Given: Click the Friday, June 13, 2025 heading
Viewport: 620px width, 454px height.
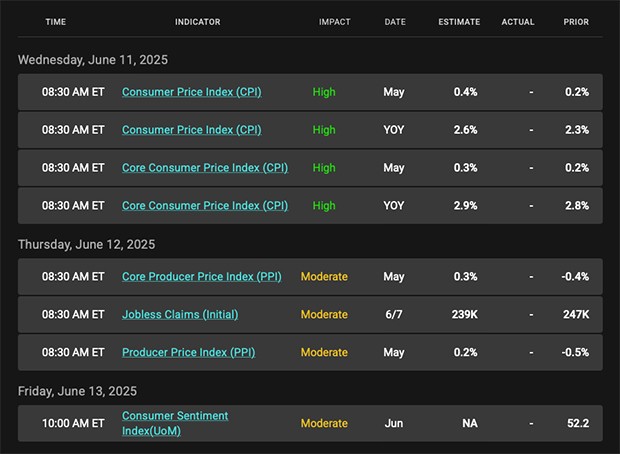Looking at the screenshot, I should pos(77,391).
